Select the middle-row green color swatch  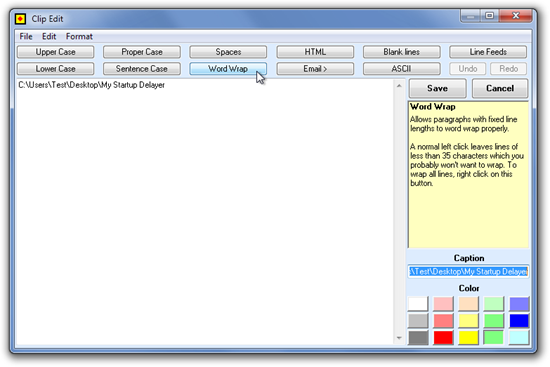pos(494,321)
